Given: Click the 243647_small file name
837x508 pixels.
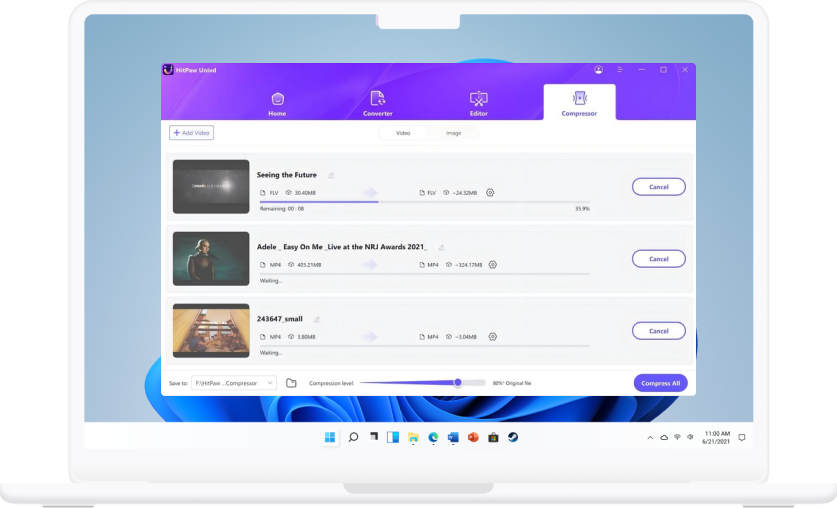Looking at the screenshot, I should (280, 319).
